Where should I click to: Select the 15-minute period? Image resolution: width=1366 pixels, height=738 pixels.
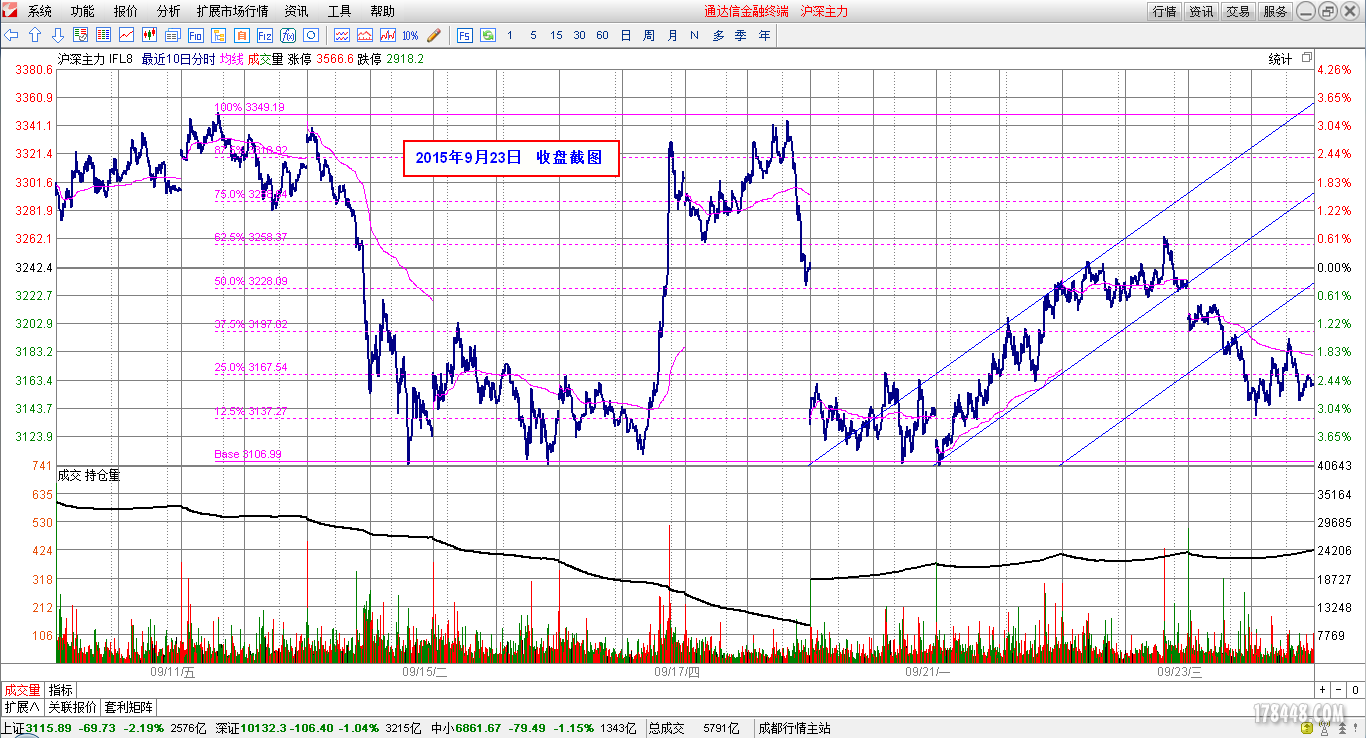556,35
